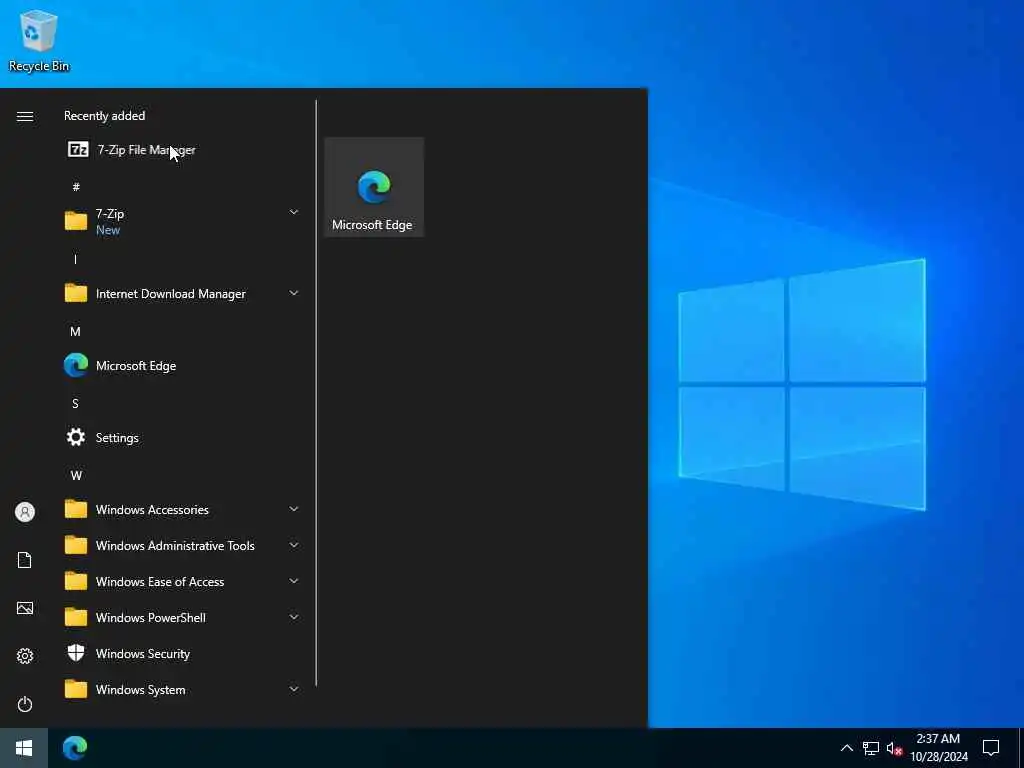
Task: Open Documents from the Start sidebar
Action: pos(25,560)
